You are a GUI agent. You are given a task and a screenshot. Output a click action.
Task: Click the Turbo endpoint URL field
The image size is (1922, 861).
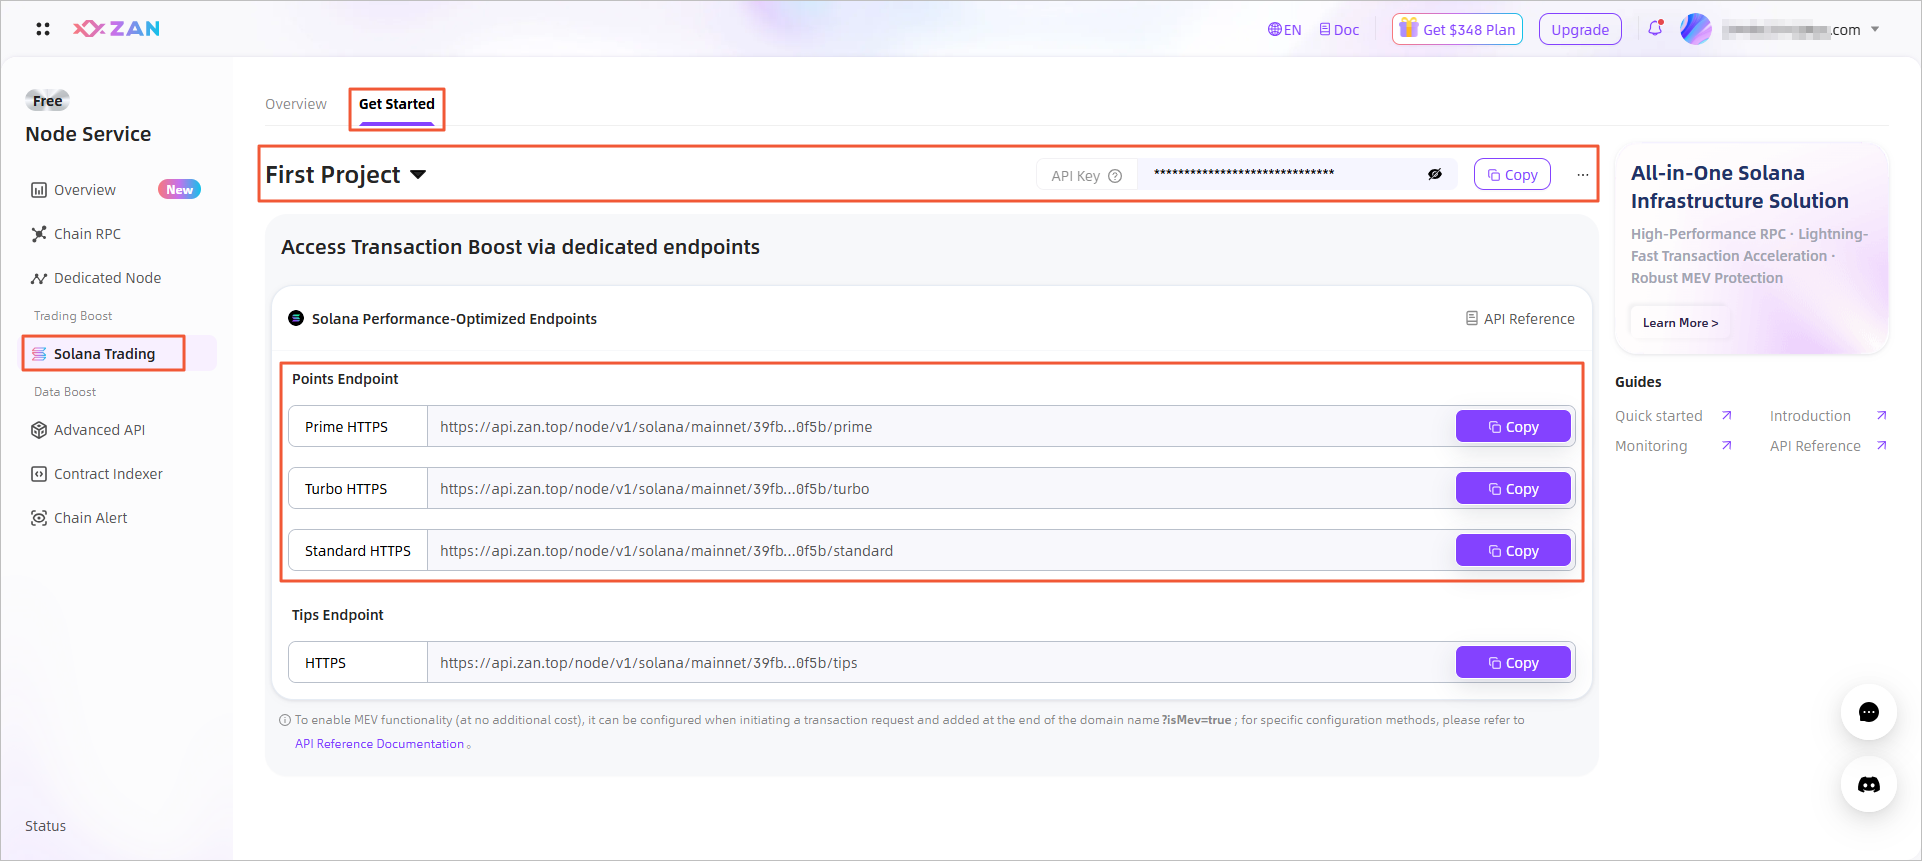[x=940, y=489]
